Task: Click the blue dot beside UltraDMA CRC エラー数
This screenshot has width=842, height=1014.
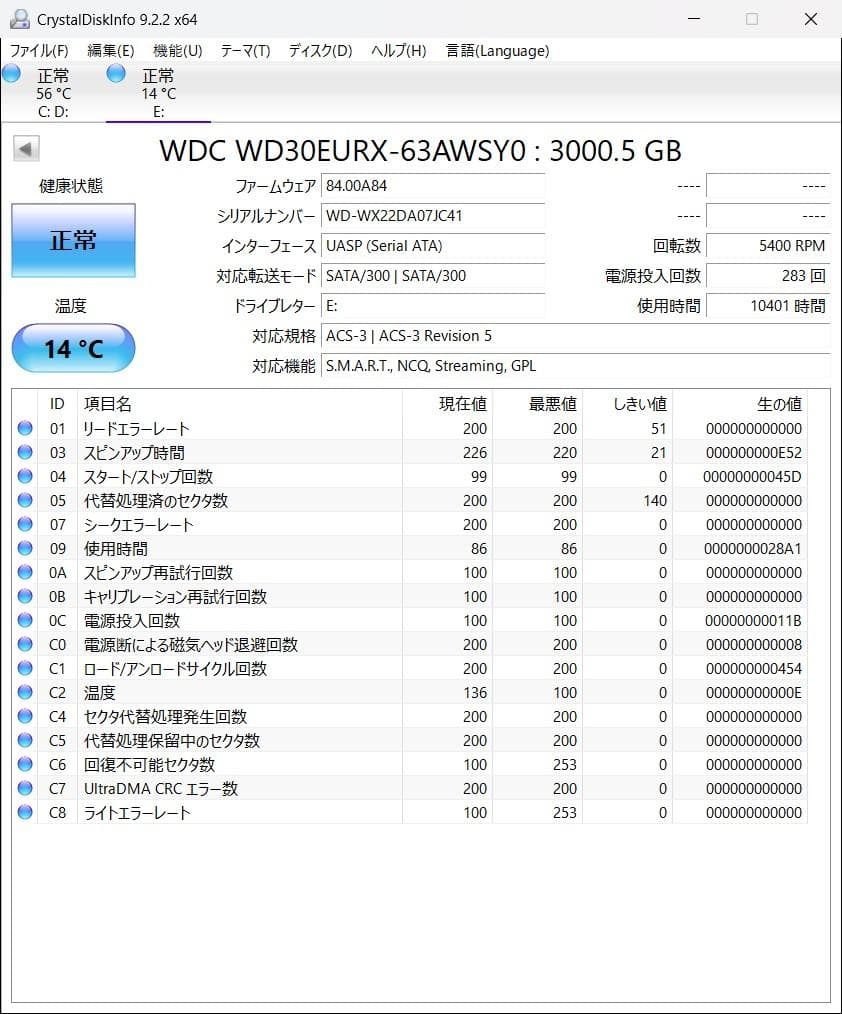Action: (x=24, y=788)
